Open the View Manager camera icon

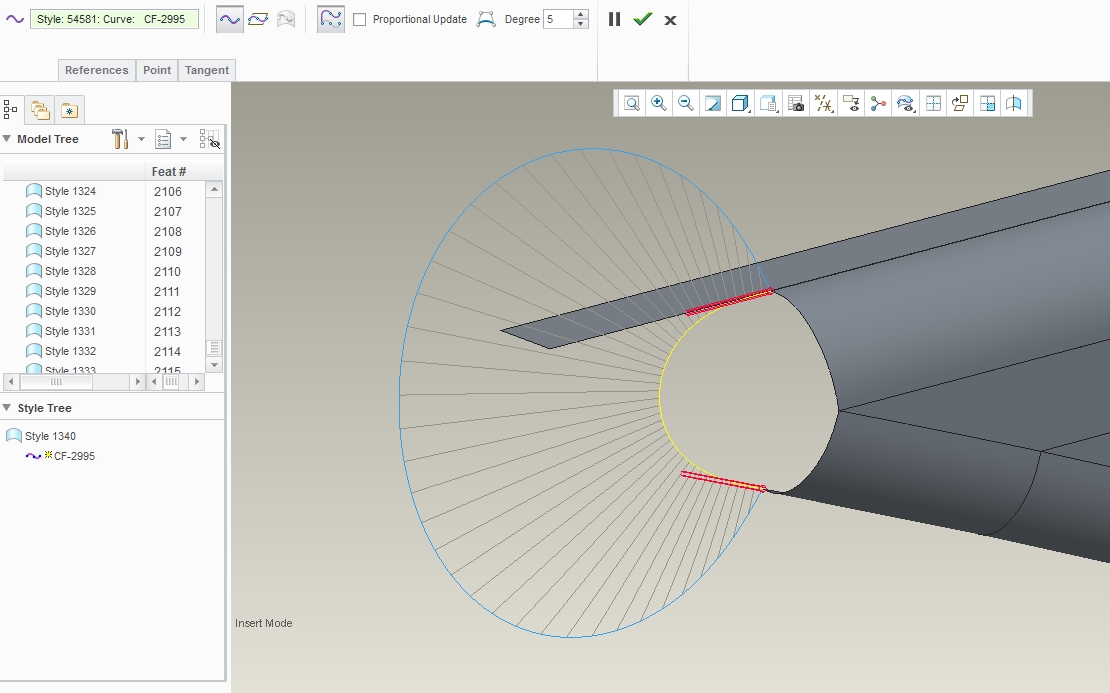[796, 103]
